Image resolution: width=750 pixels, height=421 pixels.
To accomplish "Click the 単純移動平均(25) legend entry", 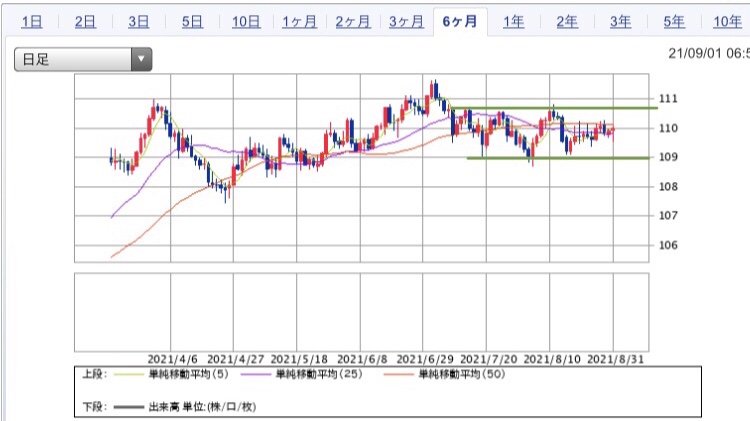I will 319,374.
